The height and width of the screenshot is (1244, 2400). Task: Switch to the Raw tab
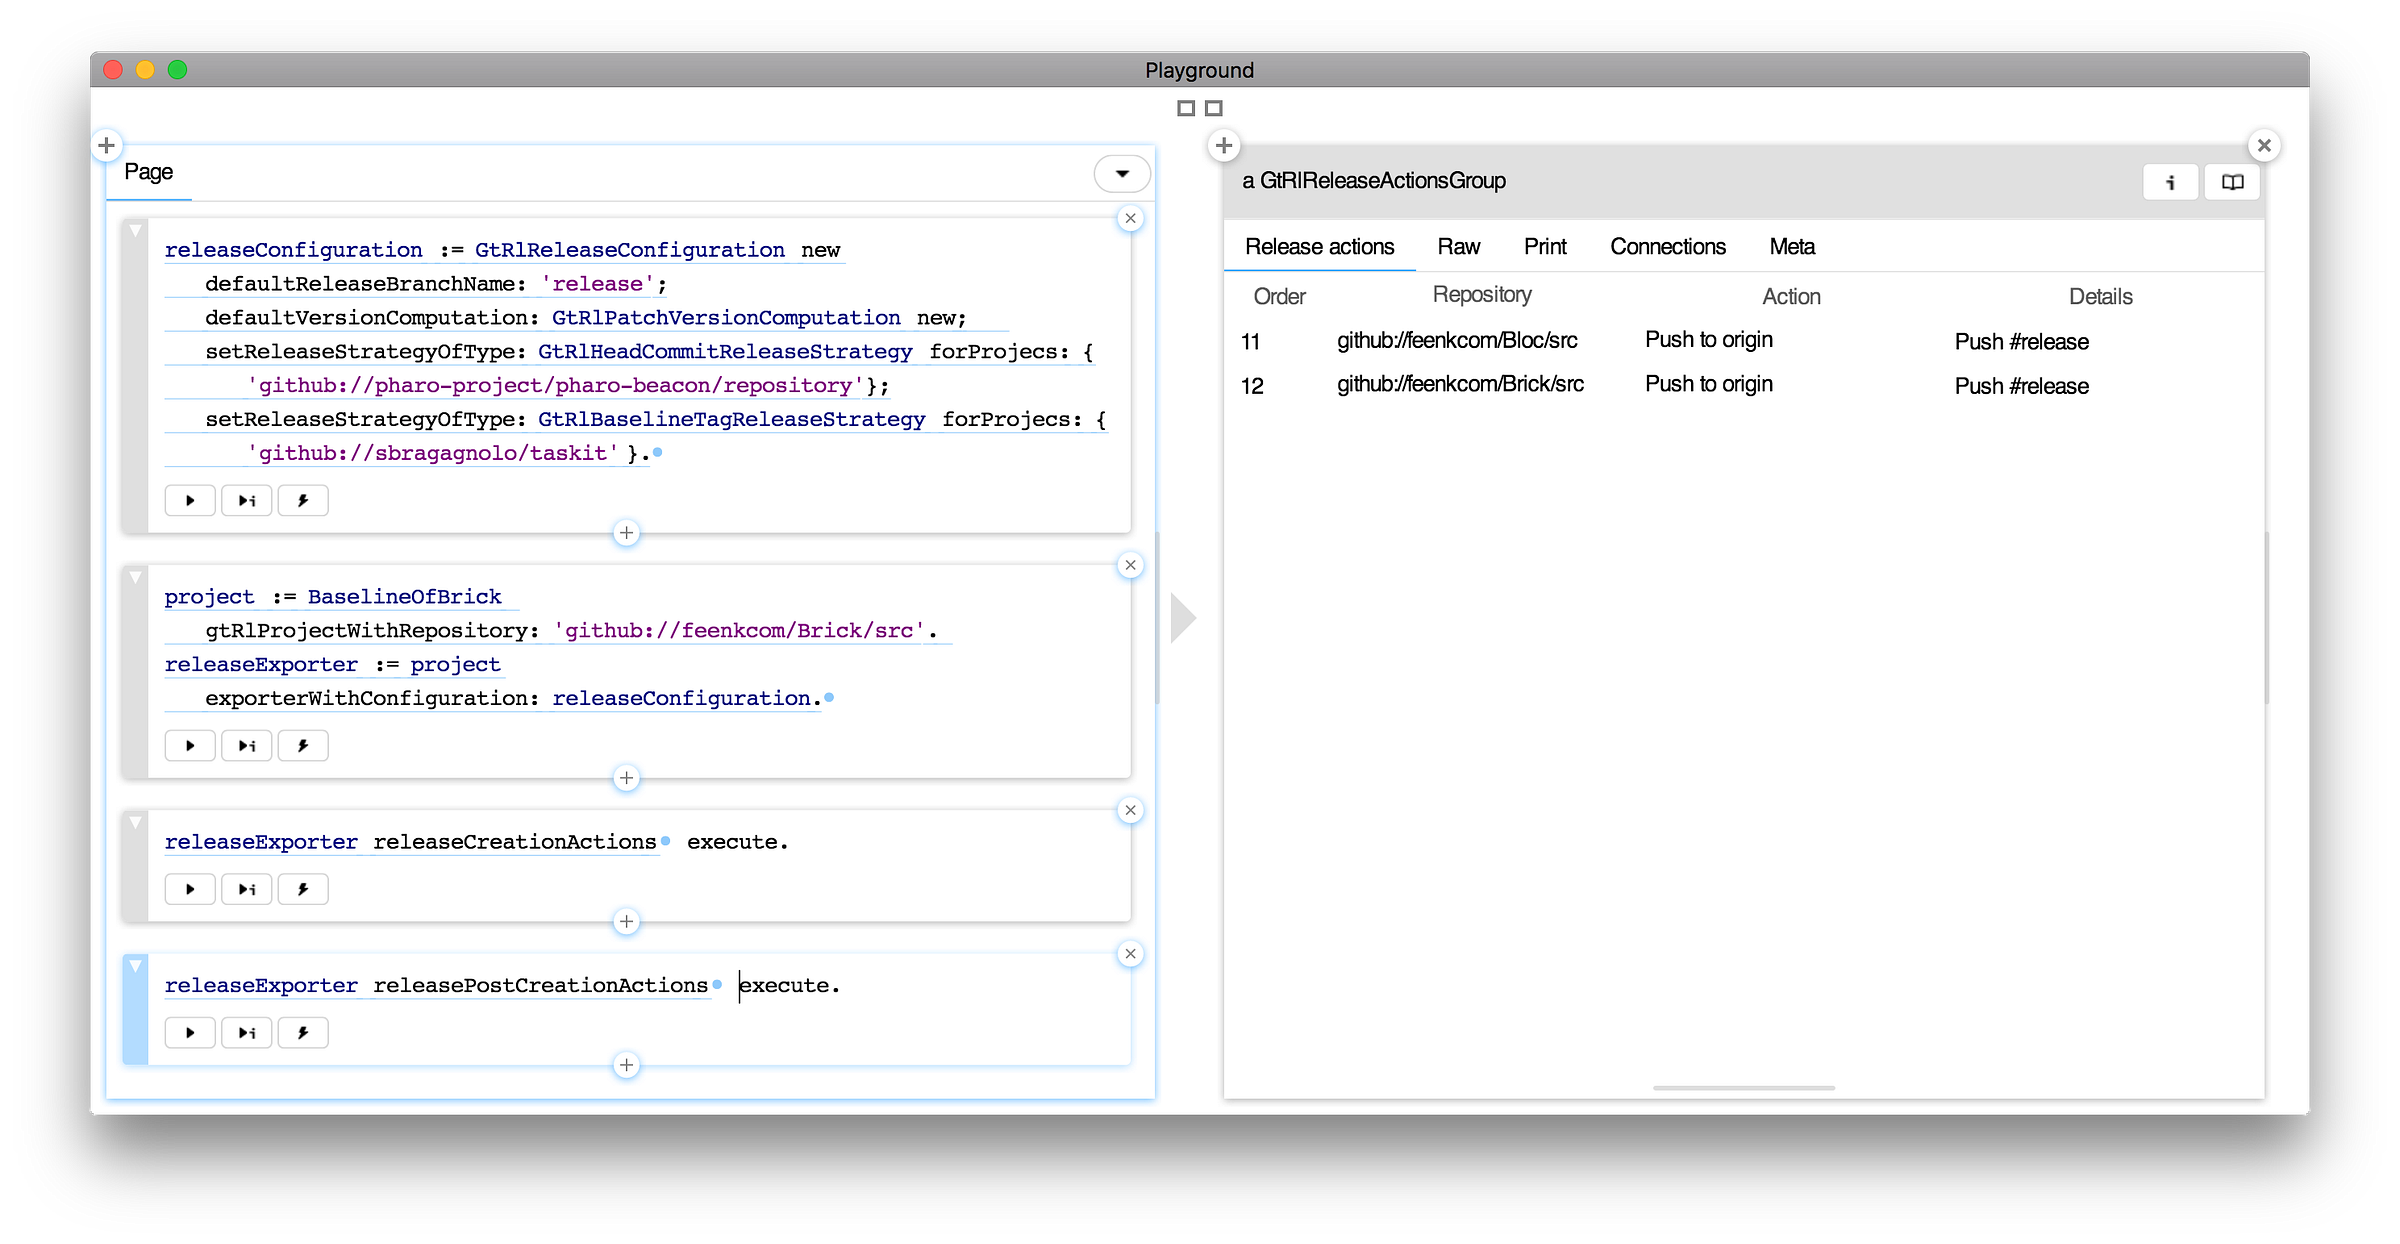(1458, 247)
